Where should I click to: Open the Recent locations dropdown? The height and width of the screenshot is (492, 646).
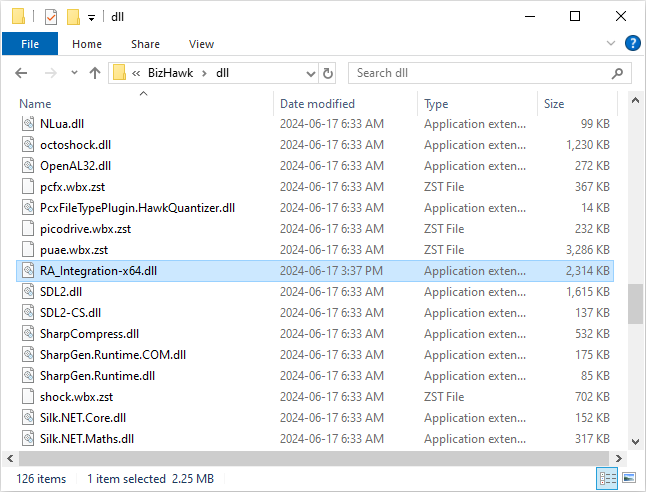tap(74, 73)
